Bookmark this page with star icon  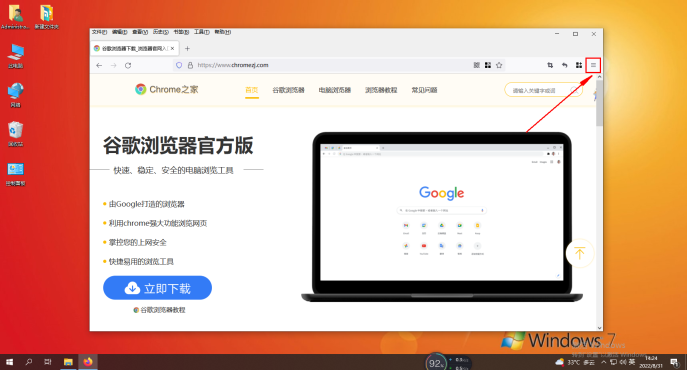pos(499,65)
